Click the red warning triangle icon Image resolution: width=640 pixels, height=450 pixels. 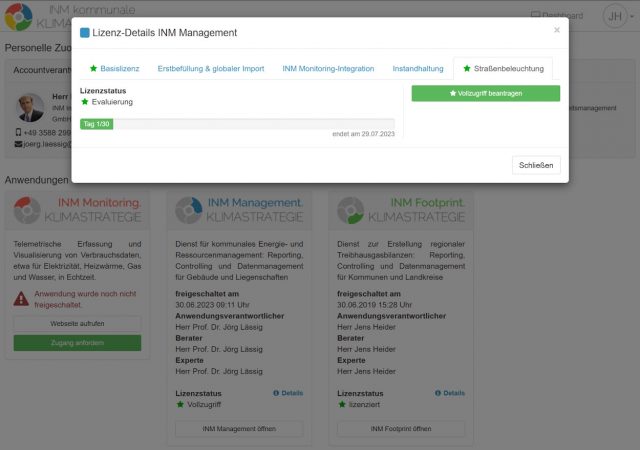(21, 298)
